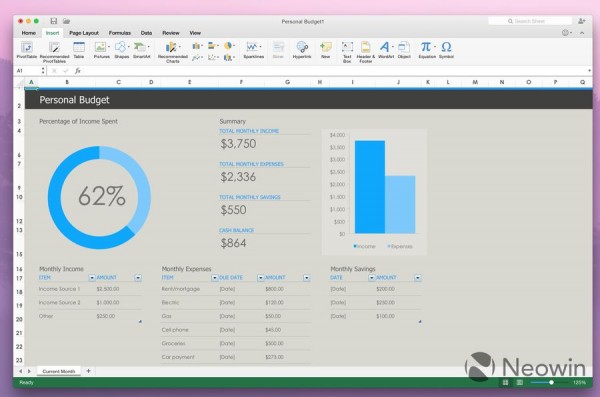Select the Current Month sheet tab
Viewport: 600px width, 397px height.
pos(59,371)
